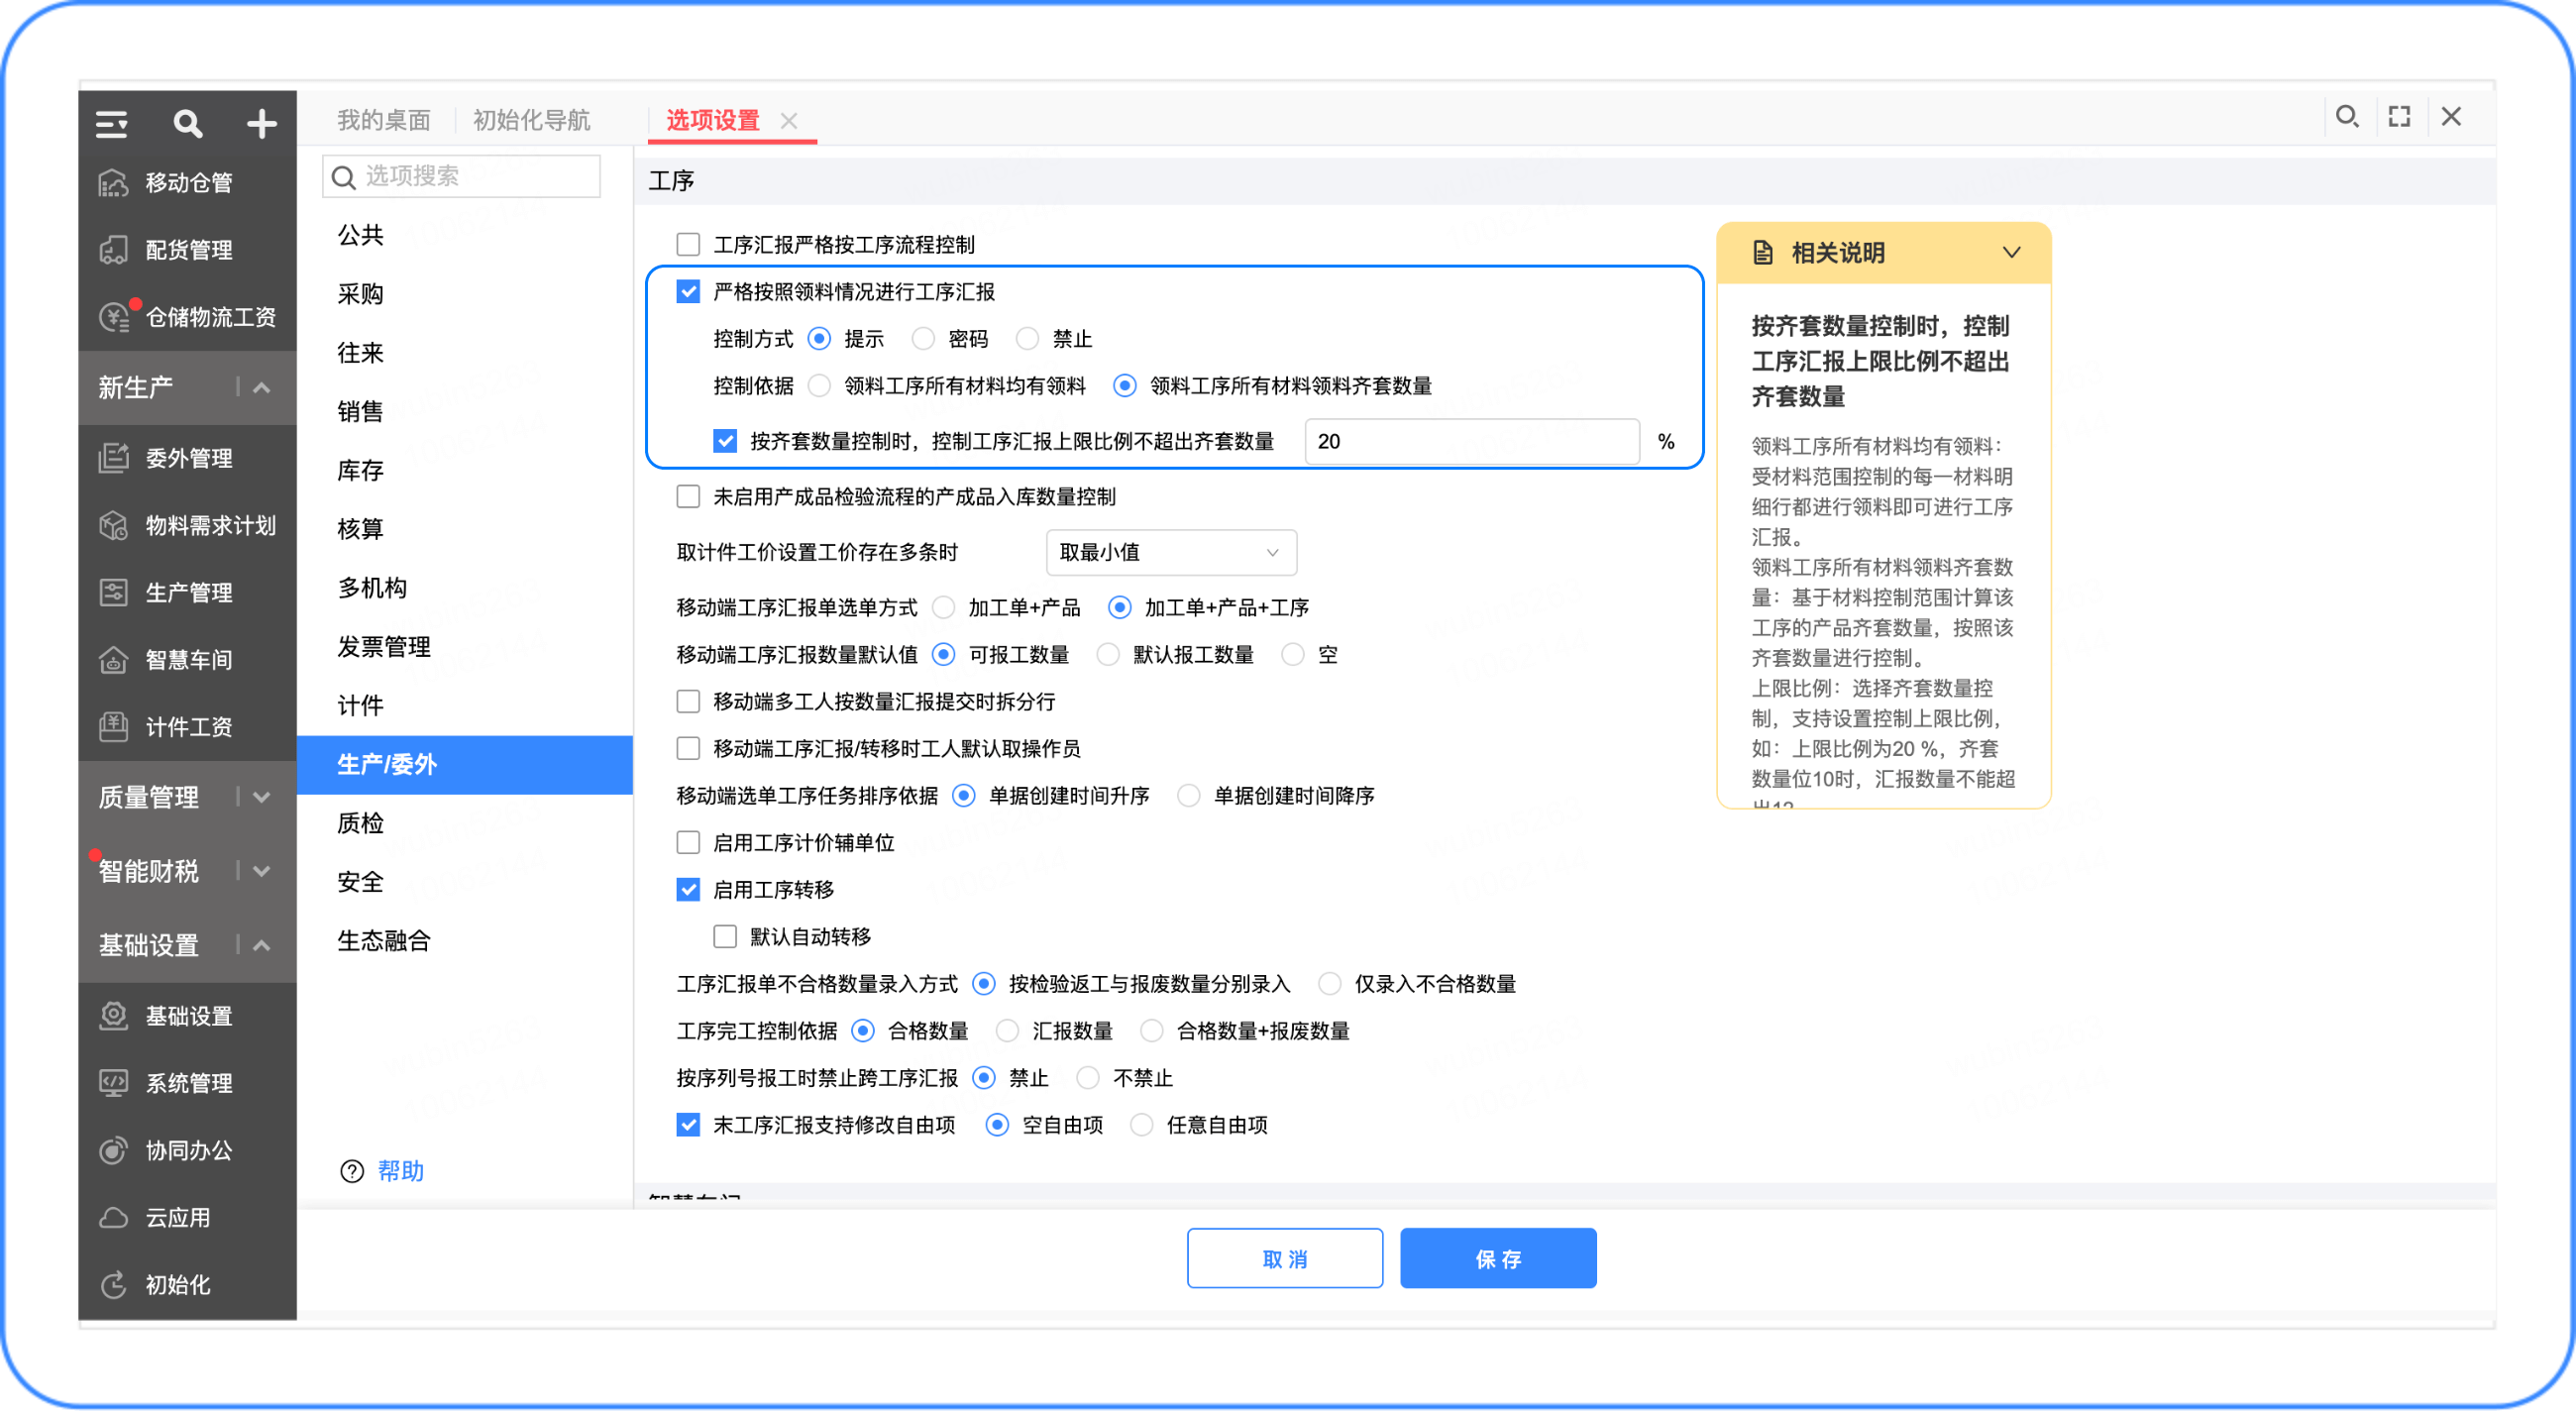Click the 保存 button

1498,1259
